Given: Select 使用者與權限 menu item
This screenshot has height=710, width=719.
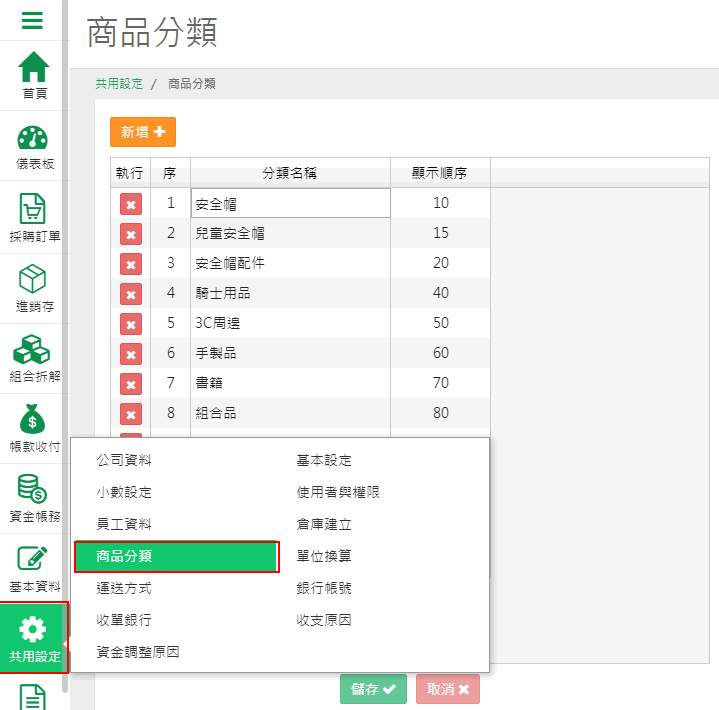Looking at the screenshot, I should tap(338, 492).
